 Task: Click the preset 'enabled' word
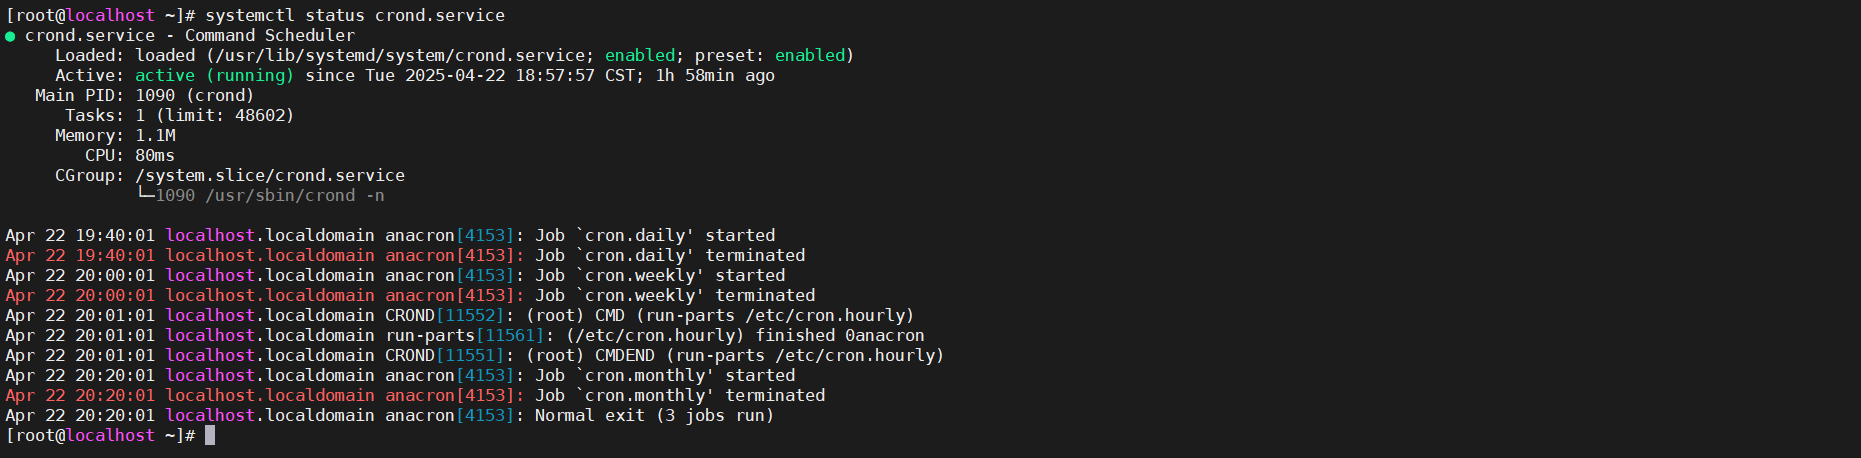click(810, 55)
